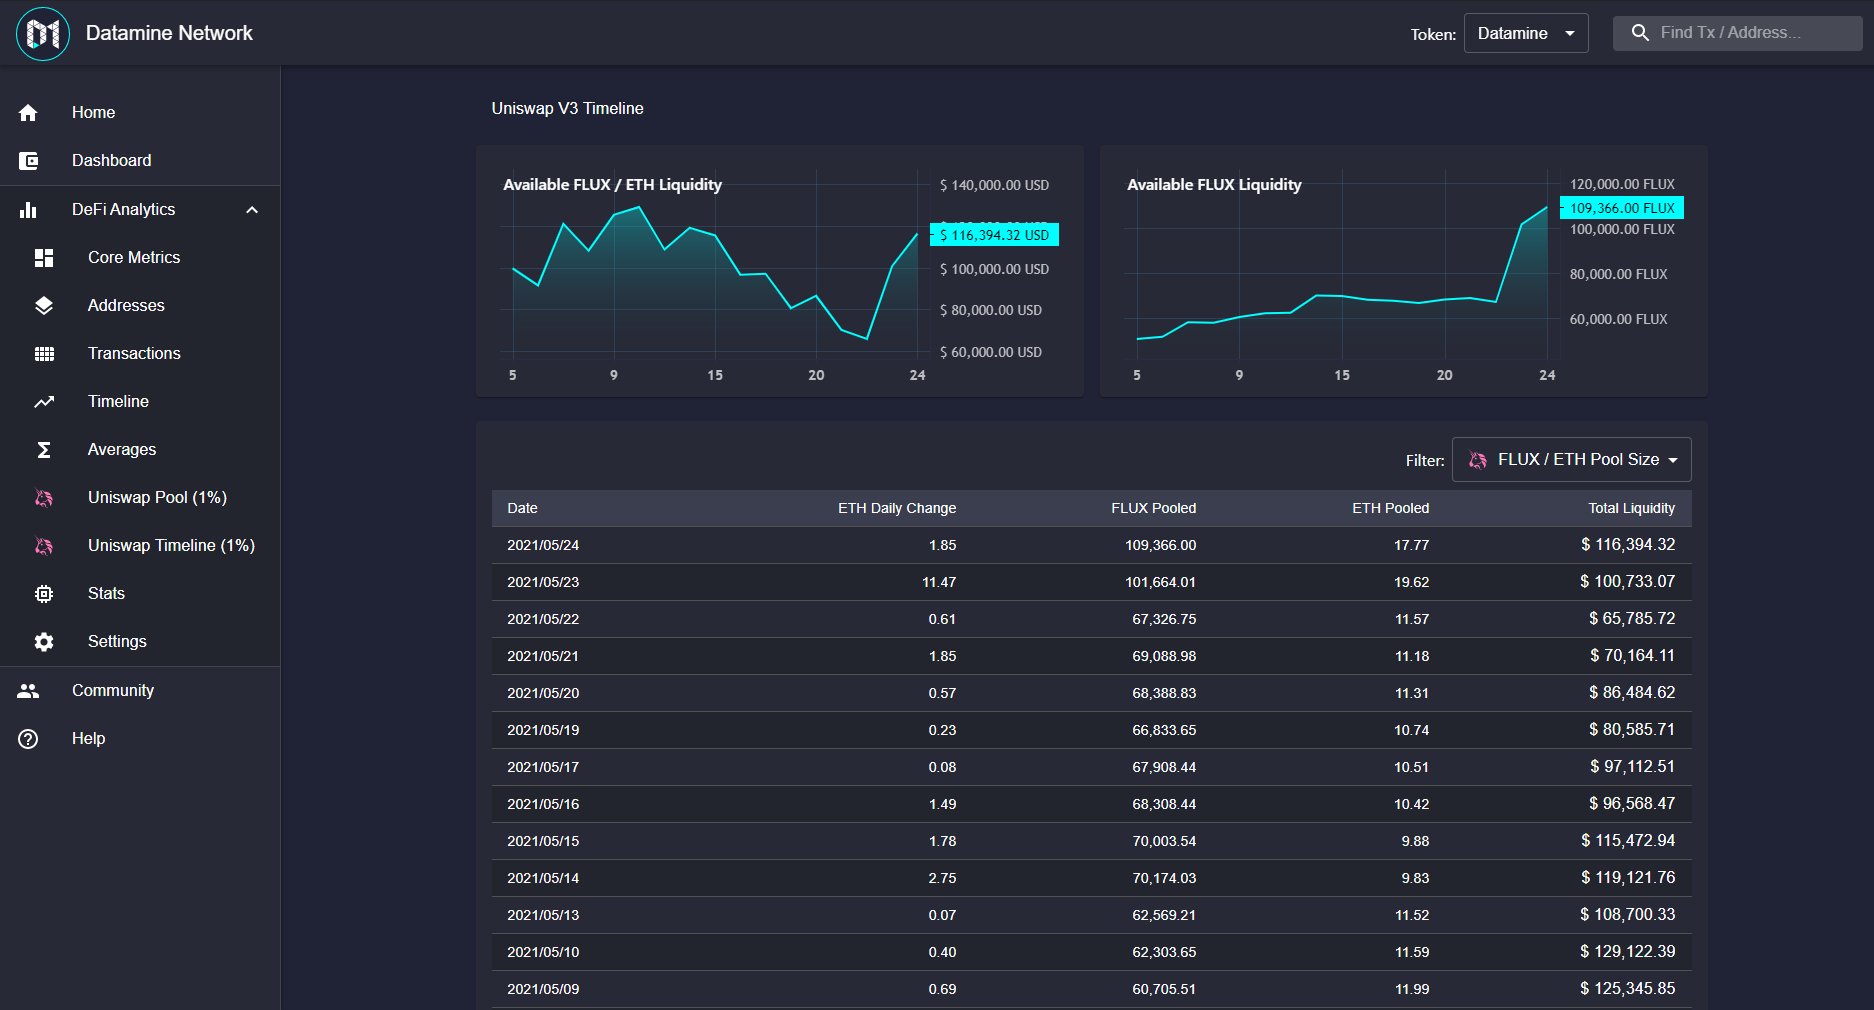The width and height of the screenshot is (1874, 1010).
Task: Open the Community section
Action: 140,691
